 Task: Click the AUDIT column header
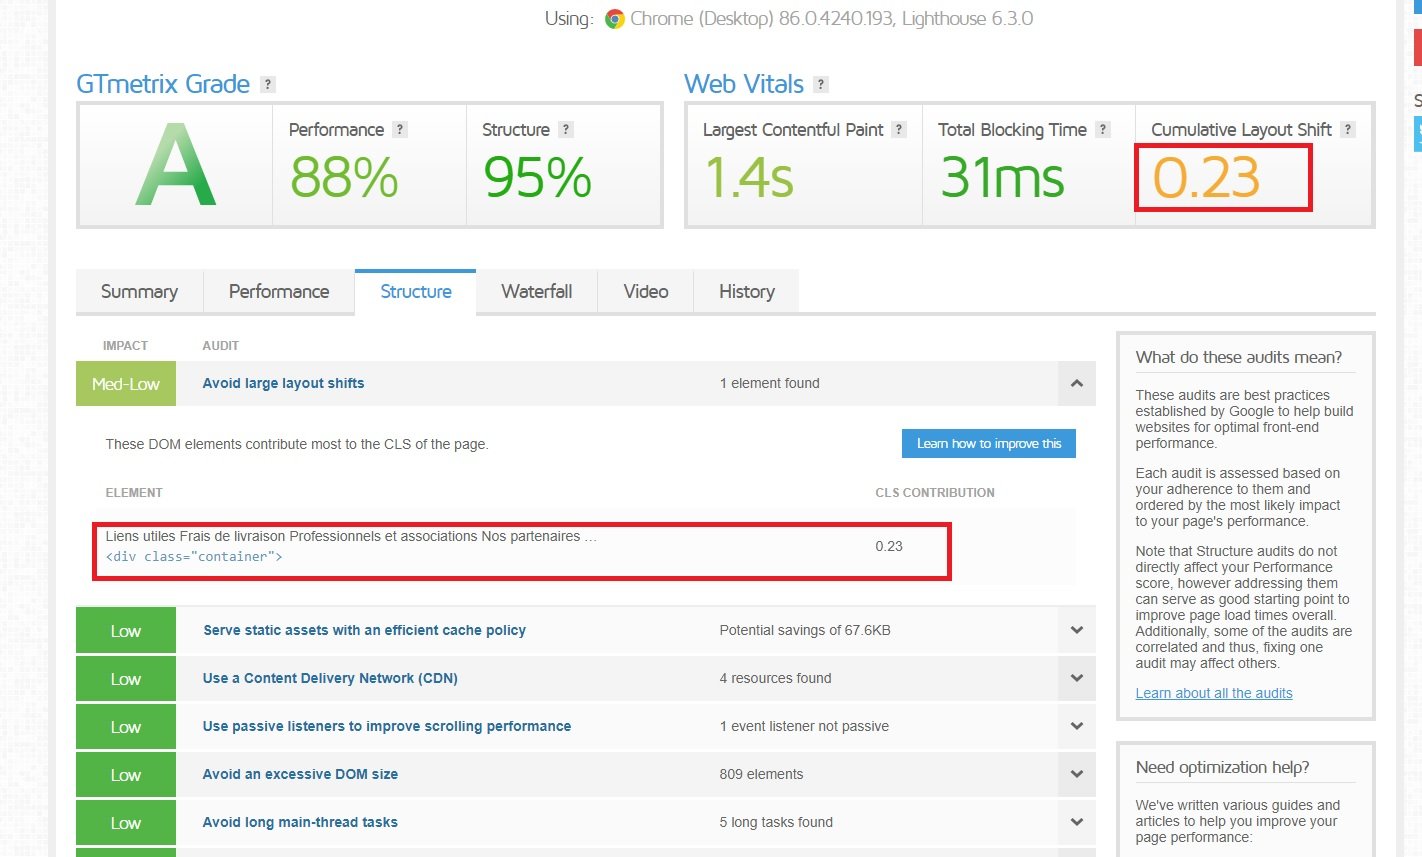coord(220,346)
